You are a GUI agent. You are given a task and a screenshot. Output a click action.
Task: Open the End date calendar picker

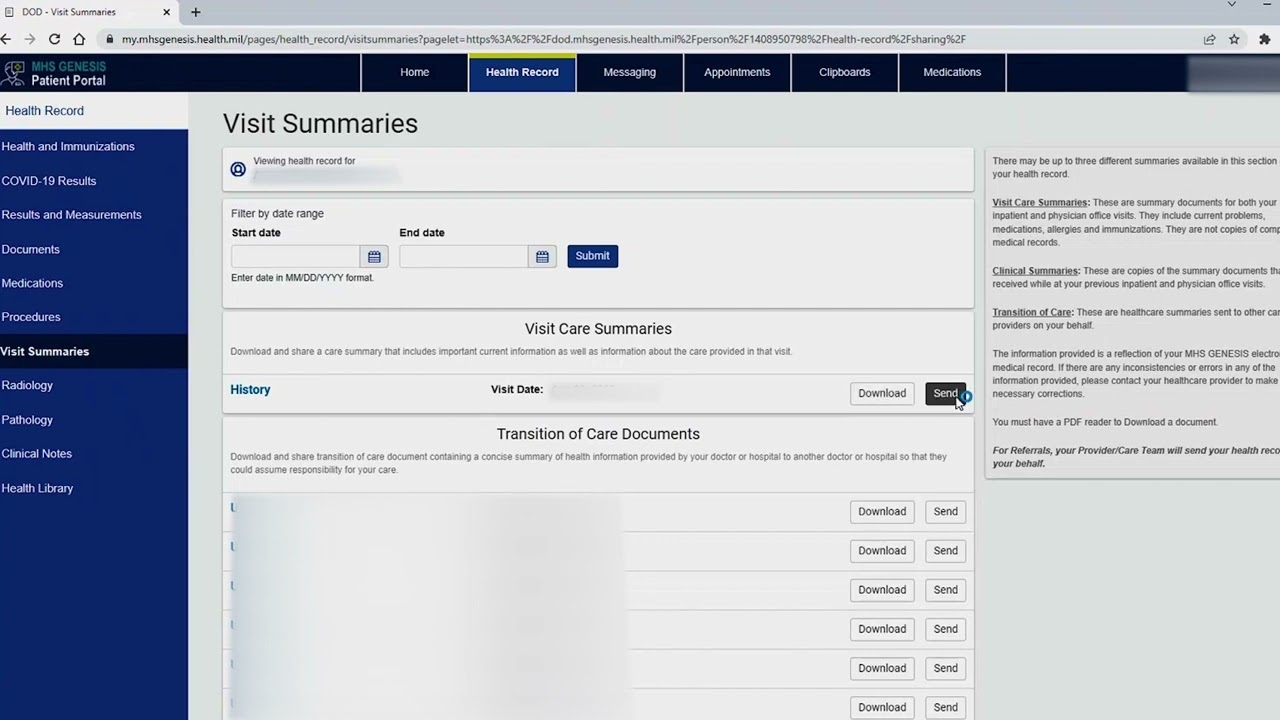click(542, 256)
